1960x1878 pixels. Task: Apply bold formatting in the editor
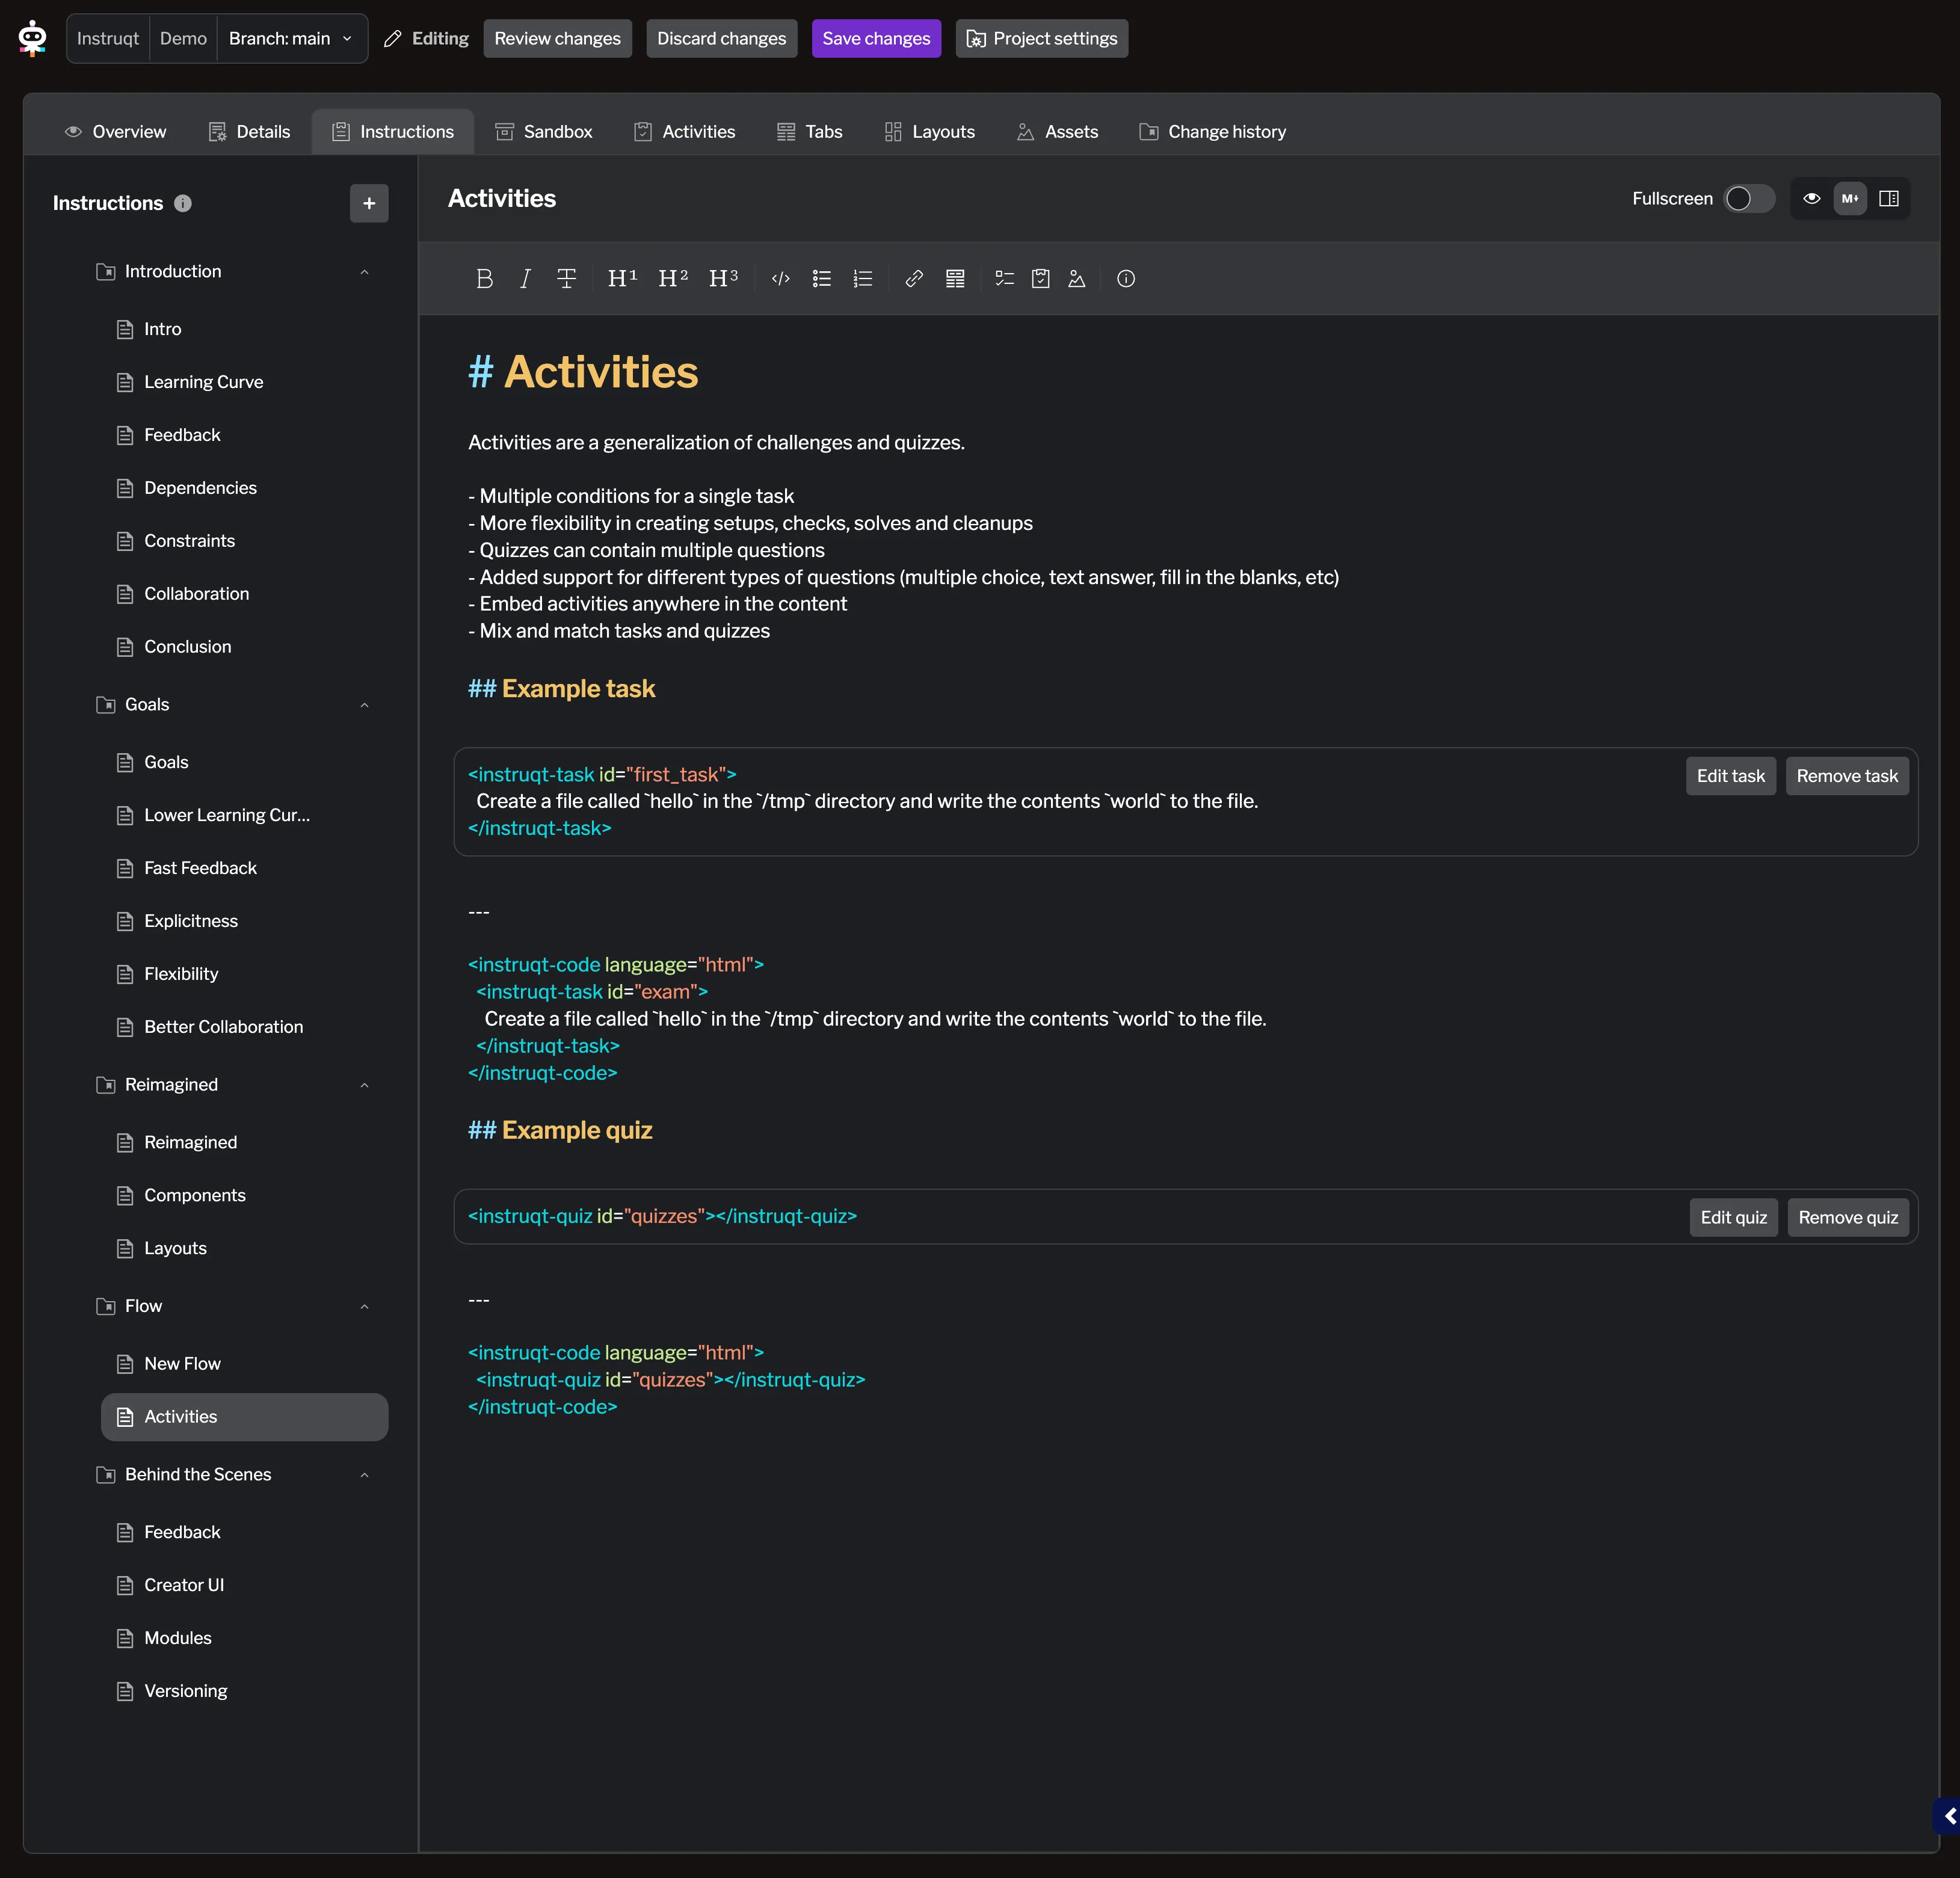[x=484, y=279]
